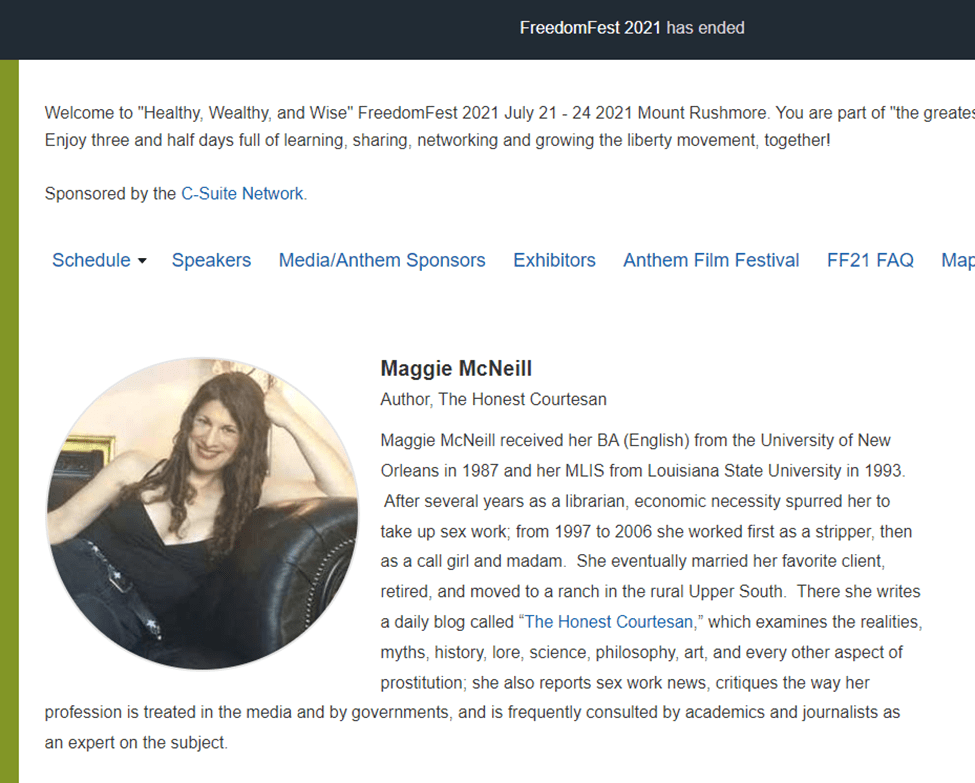
Task: Click the dark top banner bar
Action: 488,30
